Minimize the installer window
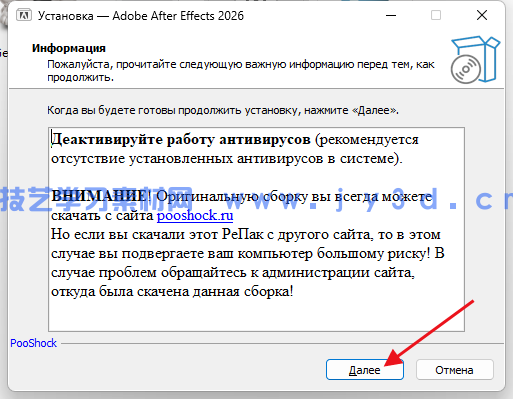Viewport: 513px width, 399px height. (391, 15)
